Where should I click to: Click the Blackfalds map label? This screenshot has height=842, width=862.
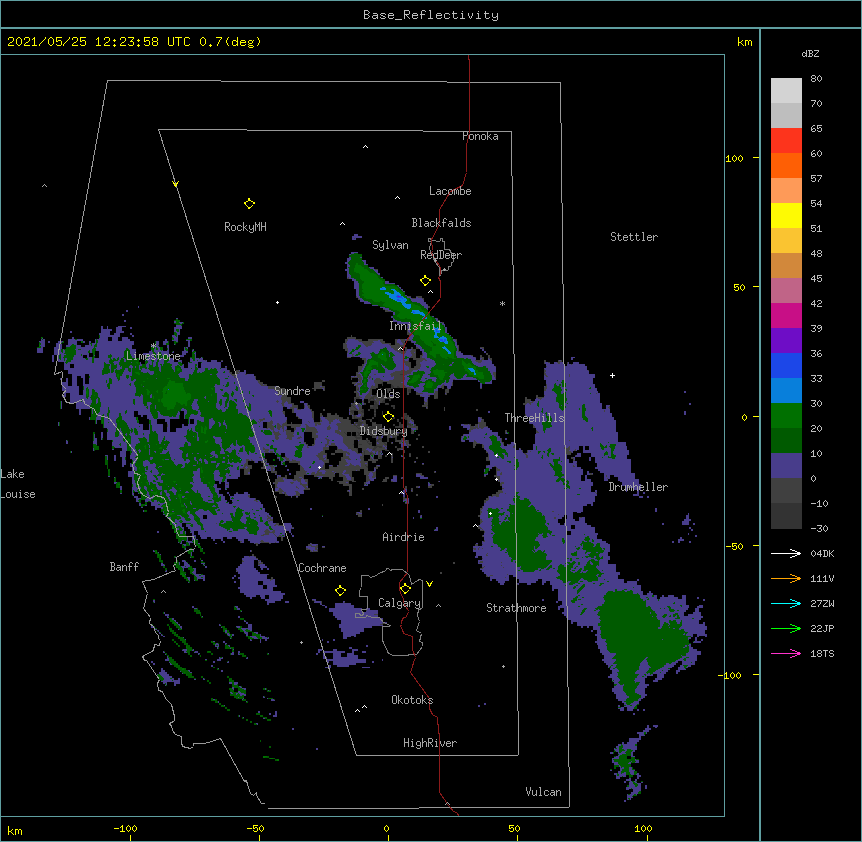[441, 223]
